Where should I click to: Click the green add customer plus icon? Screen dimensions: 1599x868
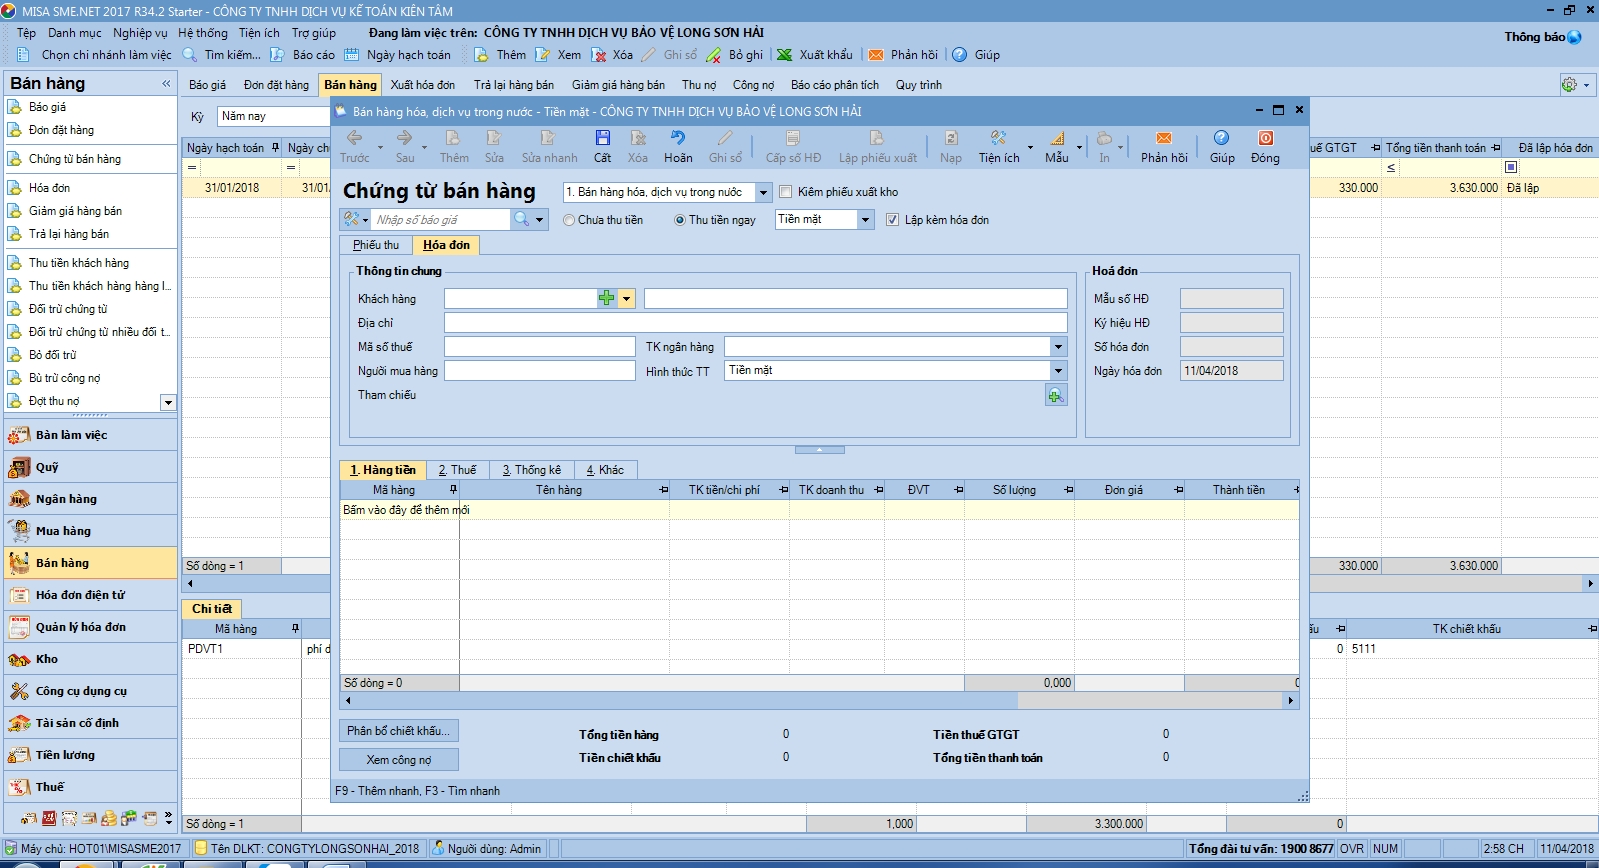pos(606,298)
